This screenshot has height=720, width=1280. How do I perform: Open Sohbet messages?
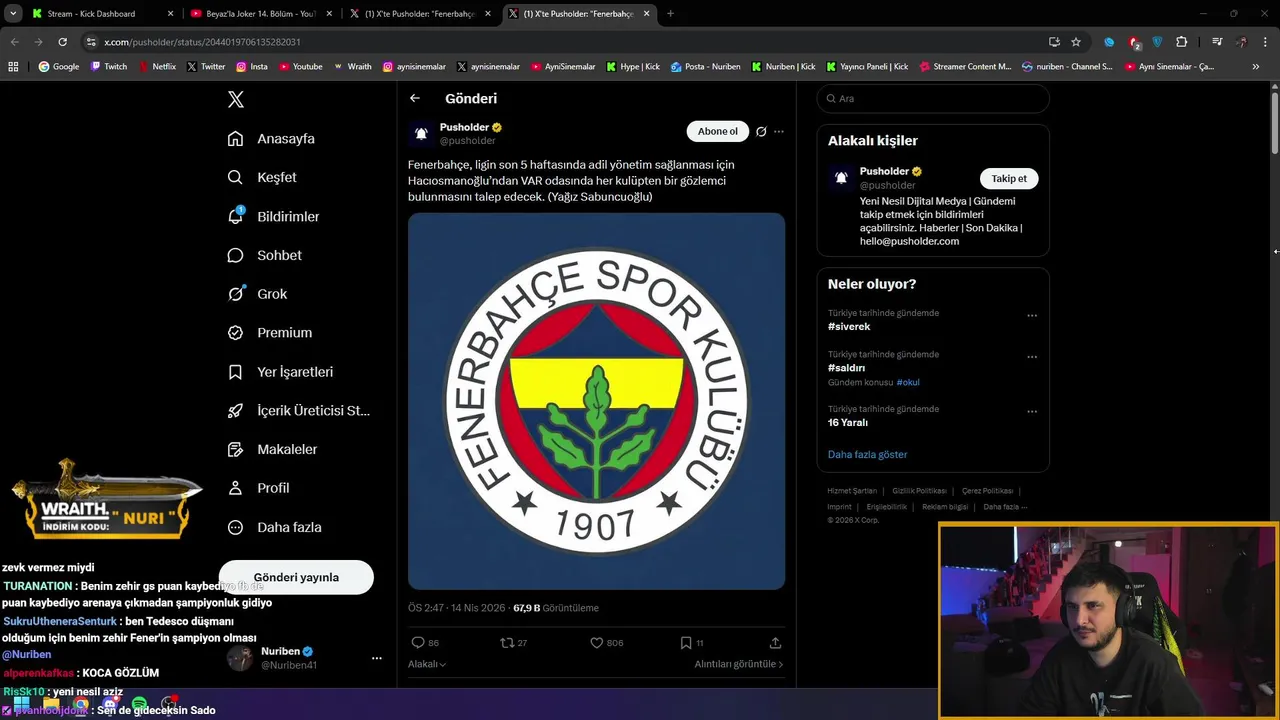point(264,255)
